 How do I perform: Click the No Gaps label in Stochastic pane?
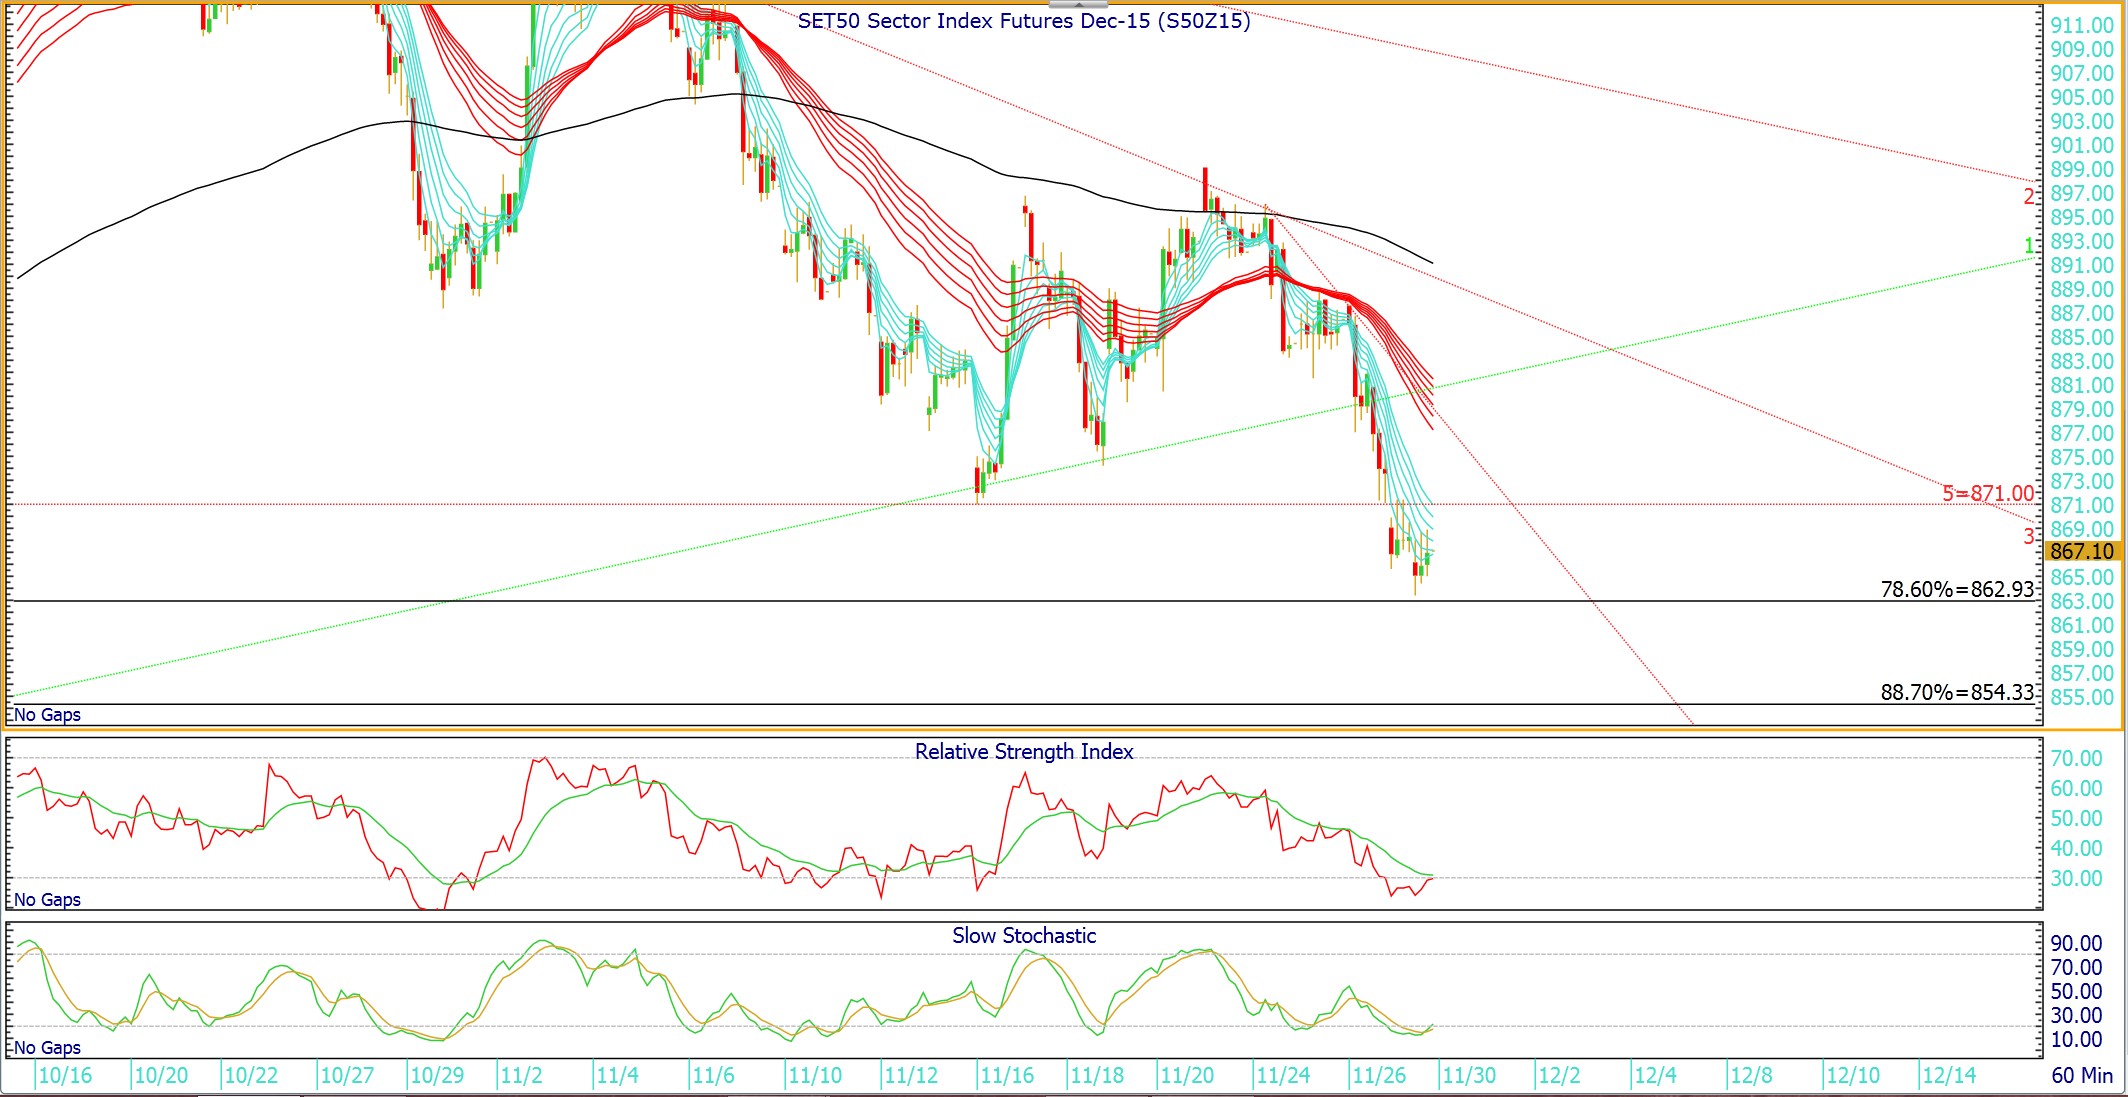point(47,1048)
